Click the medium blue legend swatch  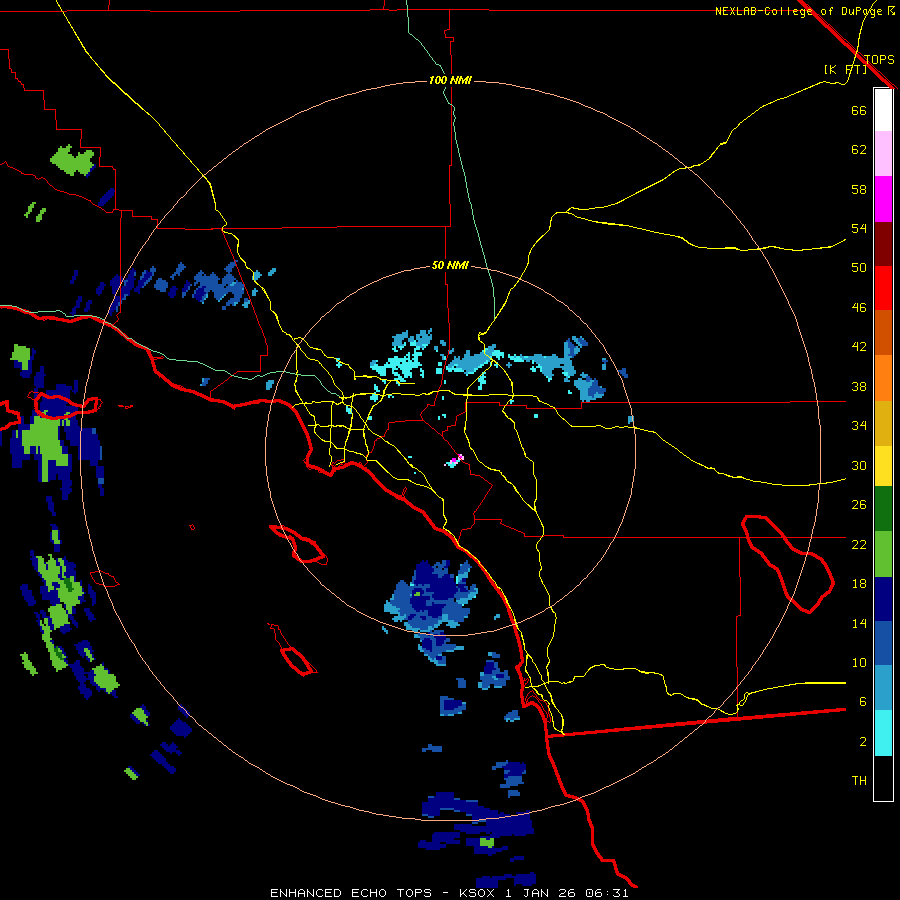[883, 644]
